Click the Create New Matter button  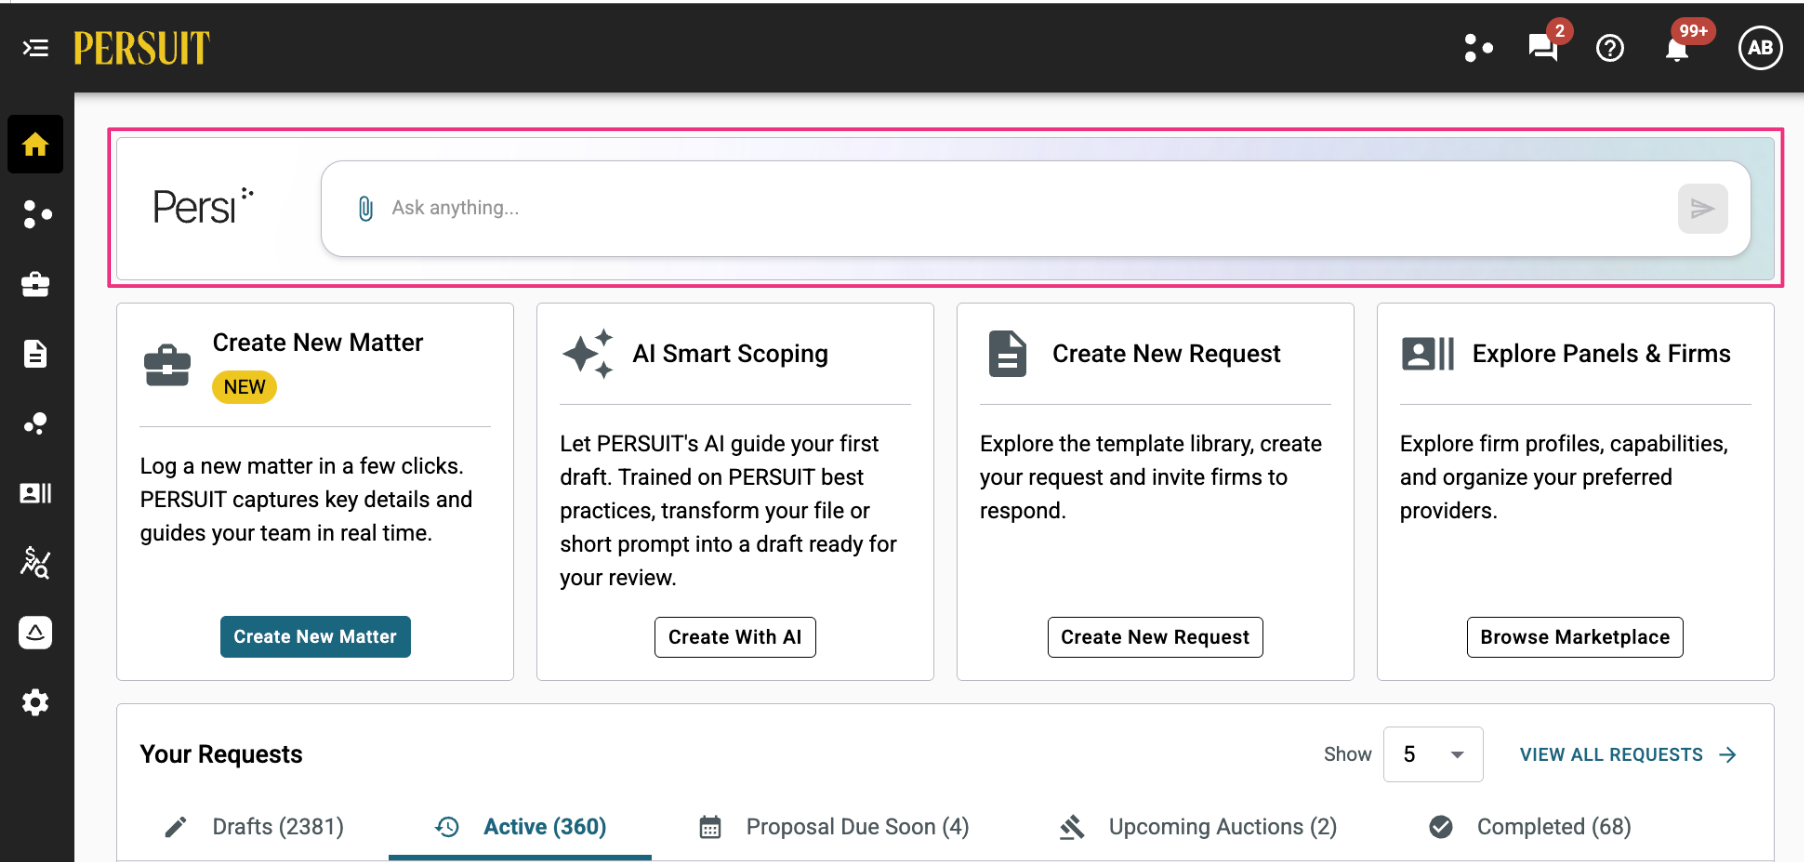click(315, 637)
